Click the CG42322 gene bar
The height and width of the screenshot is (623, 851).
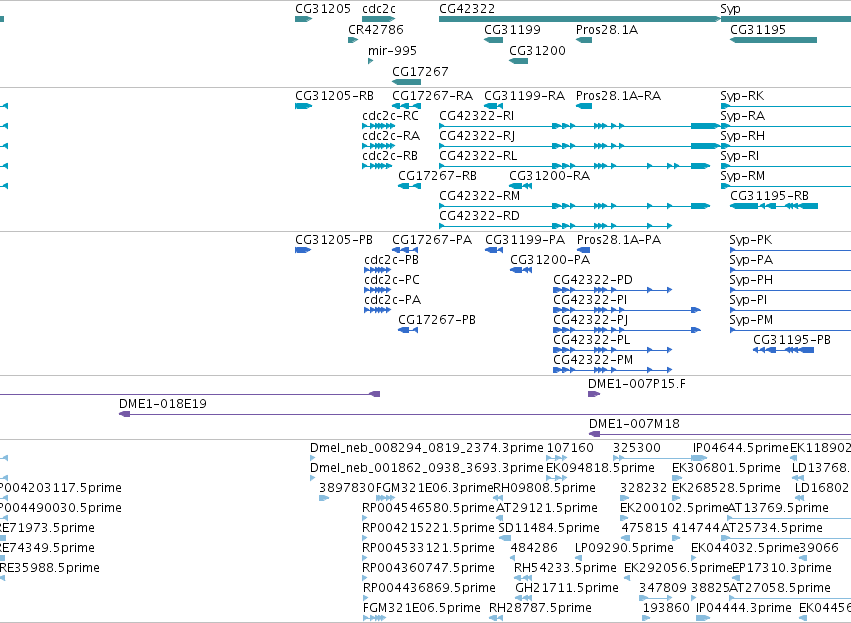point(580,19)
